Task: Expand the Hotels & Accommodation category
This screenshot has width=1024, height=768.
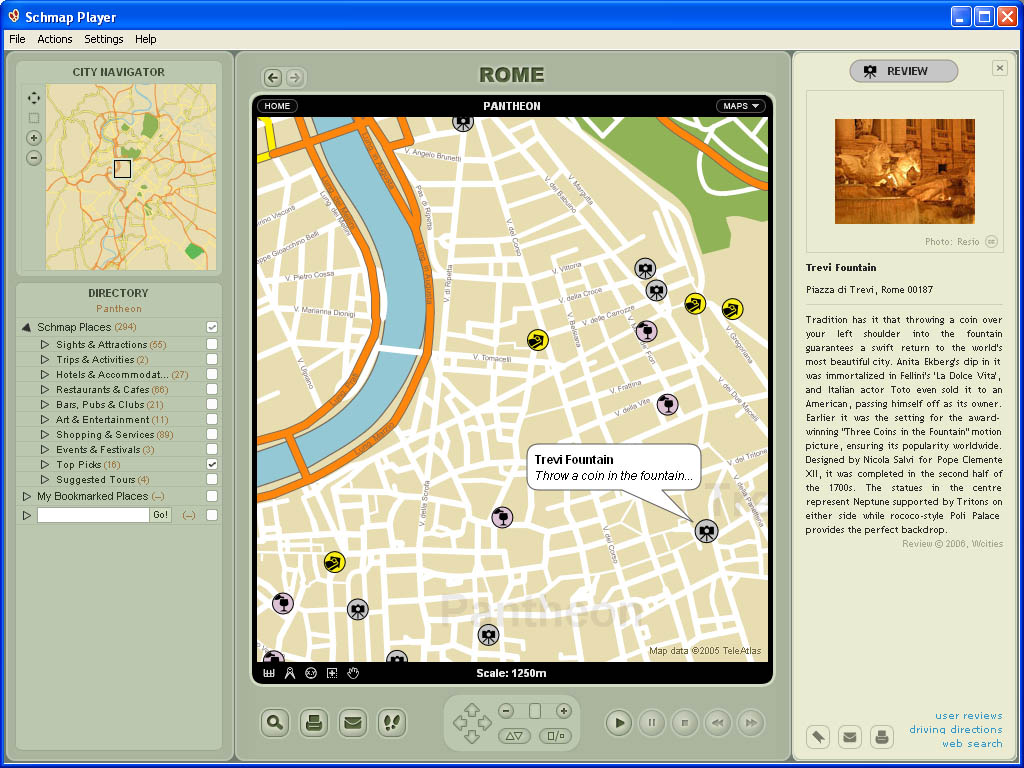Action: tap(45, 375)
